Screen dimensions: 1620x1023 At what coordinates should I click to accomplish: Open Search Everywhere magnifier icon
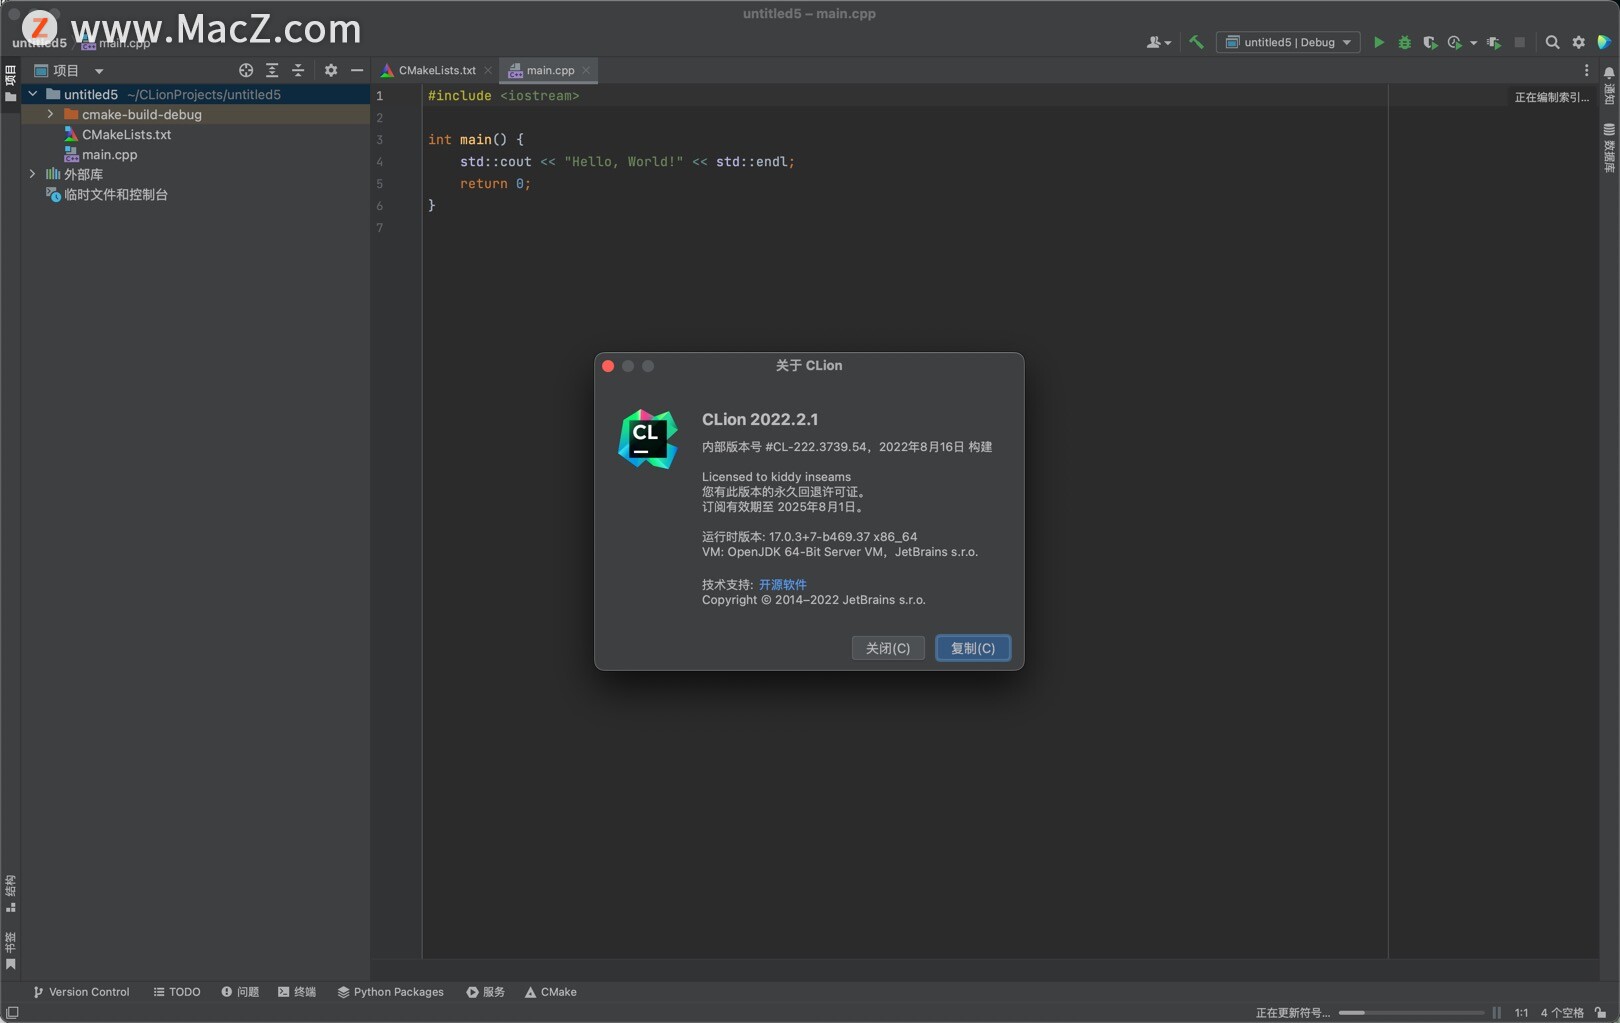click(x=1552, y=42)
